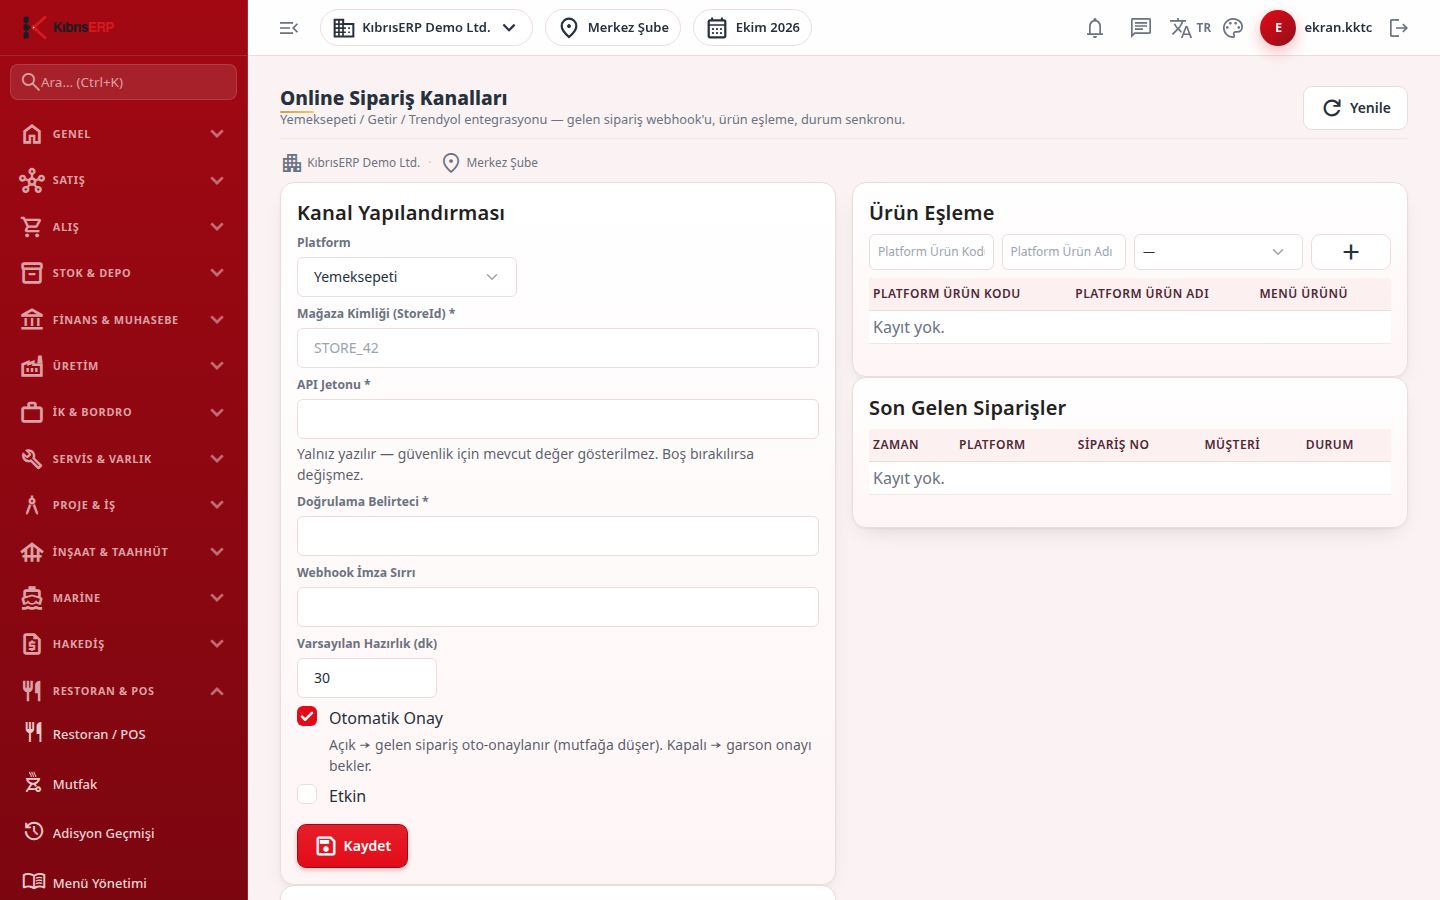The image size is (1440, 900).
Task: Open the messages chat icon
Action: (1141, 28)
